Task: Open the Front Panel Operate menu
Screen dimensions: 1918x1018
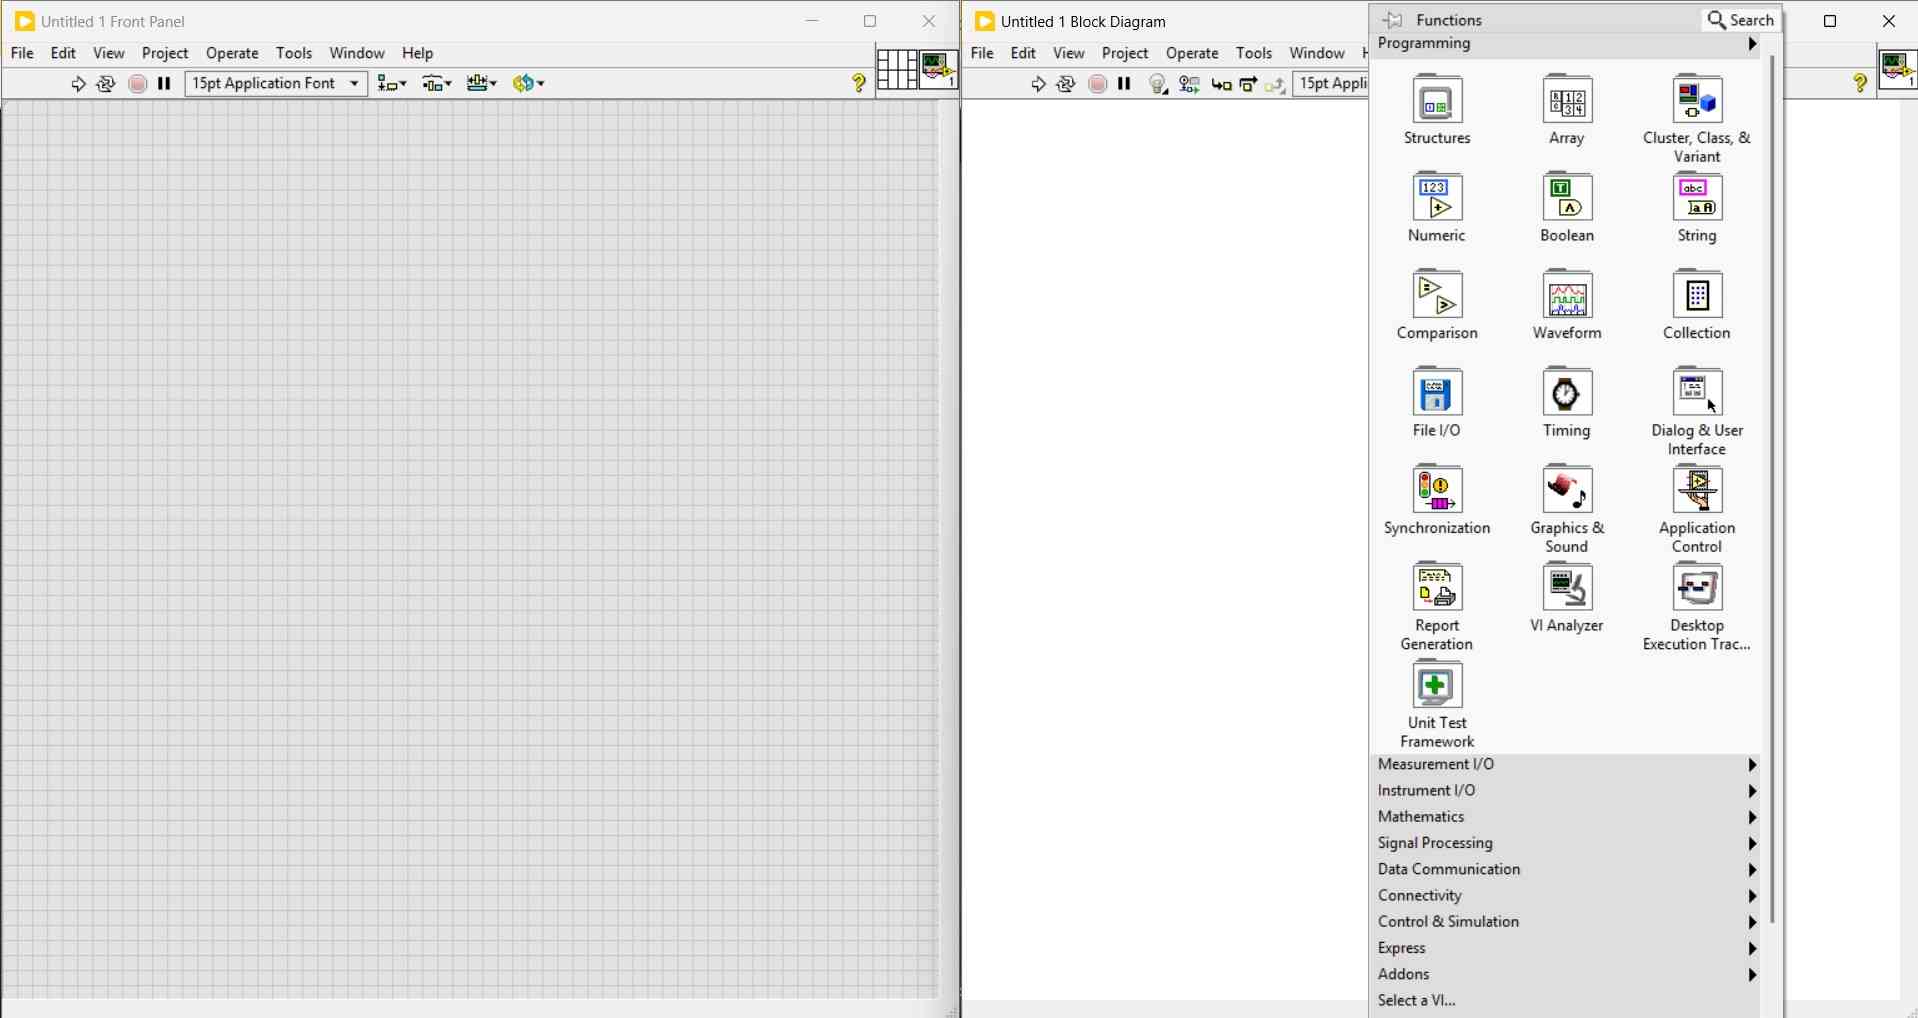Action: point(233,54)
